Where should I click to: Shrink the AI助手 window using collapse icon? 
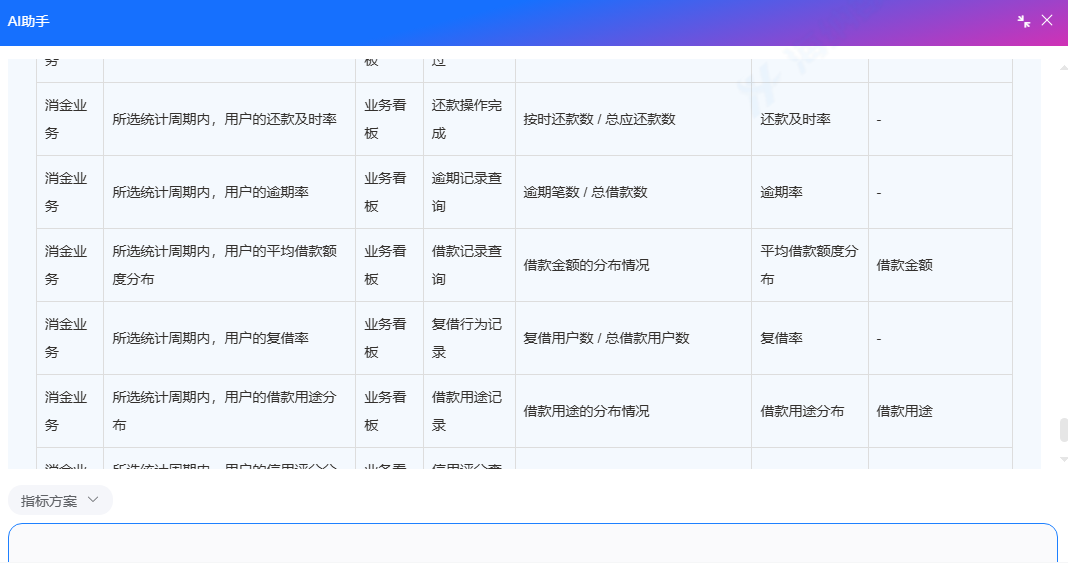point(1023,21)
